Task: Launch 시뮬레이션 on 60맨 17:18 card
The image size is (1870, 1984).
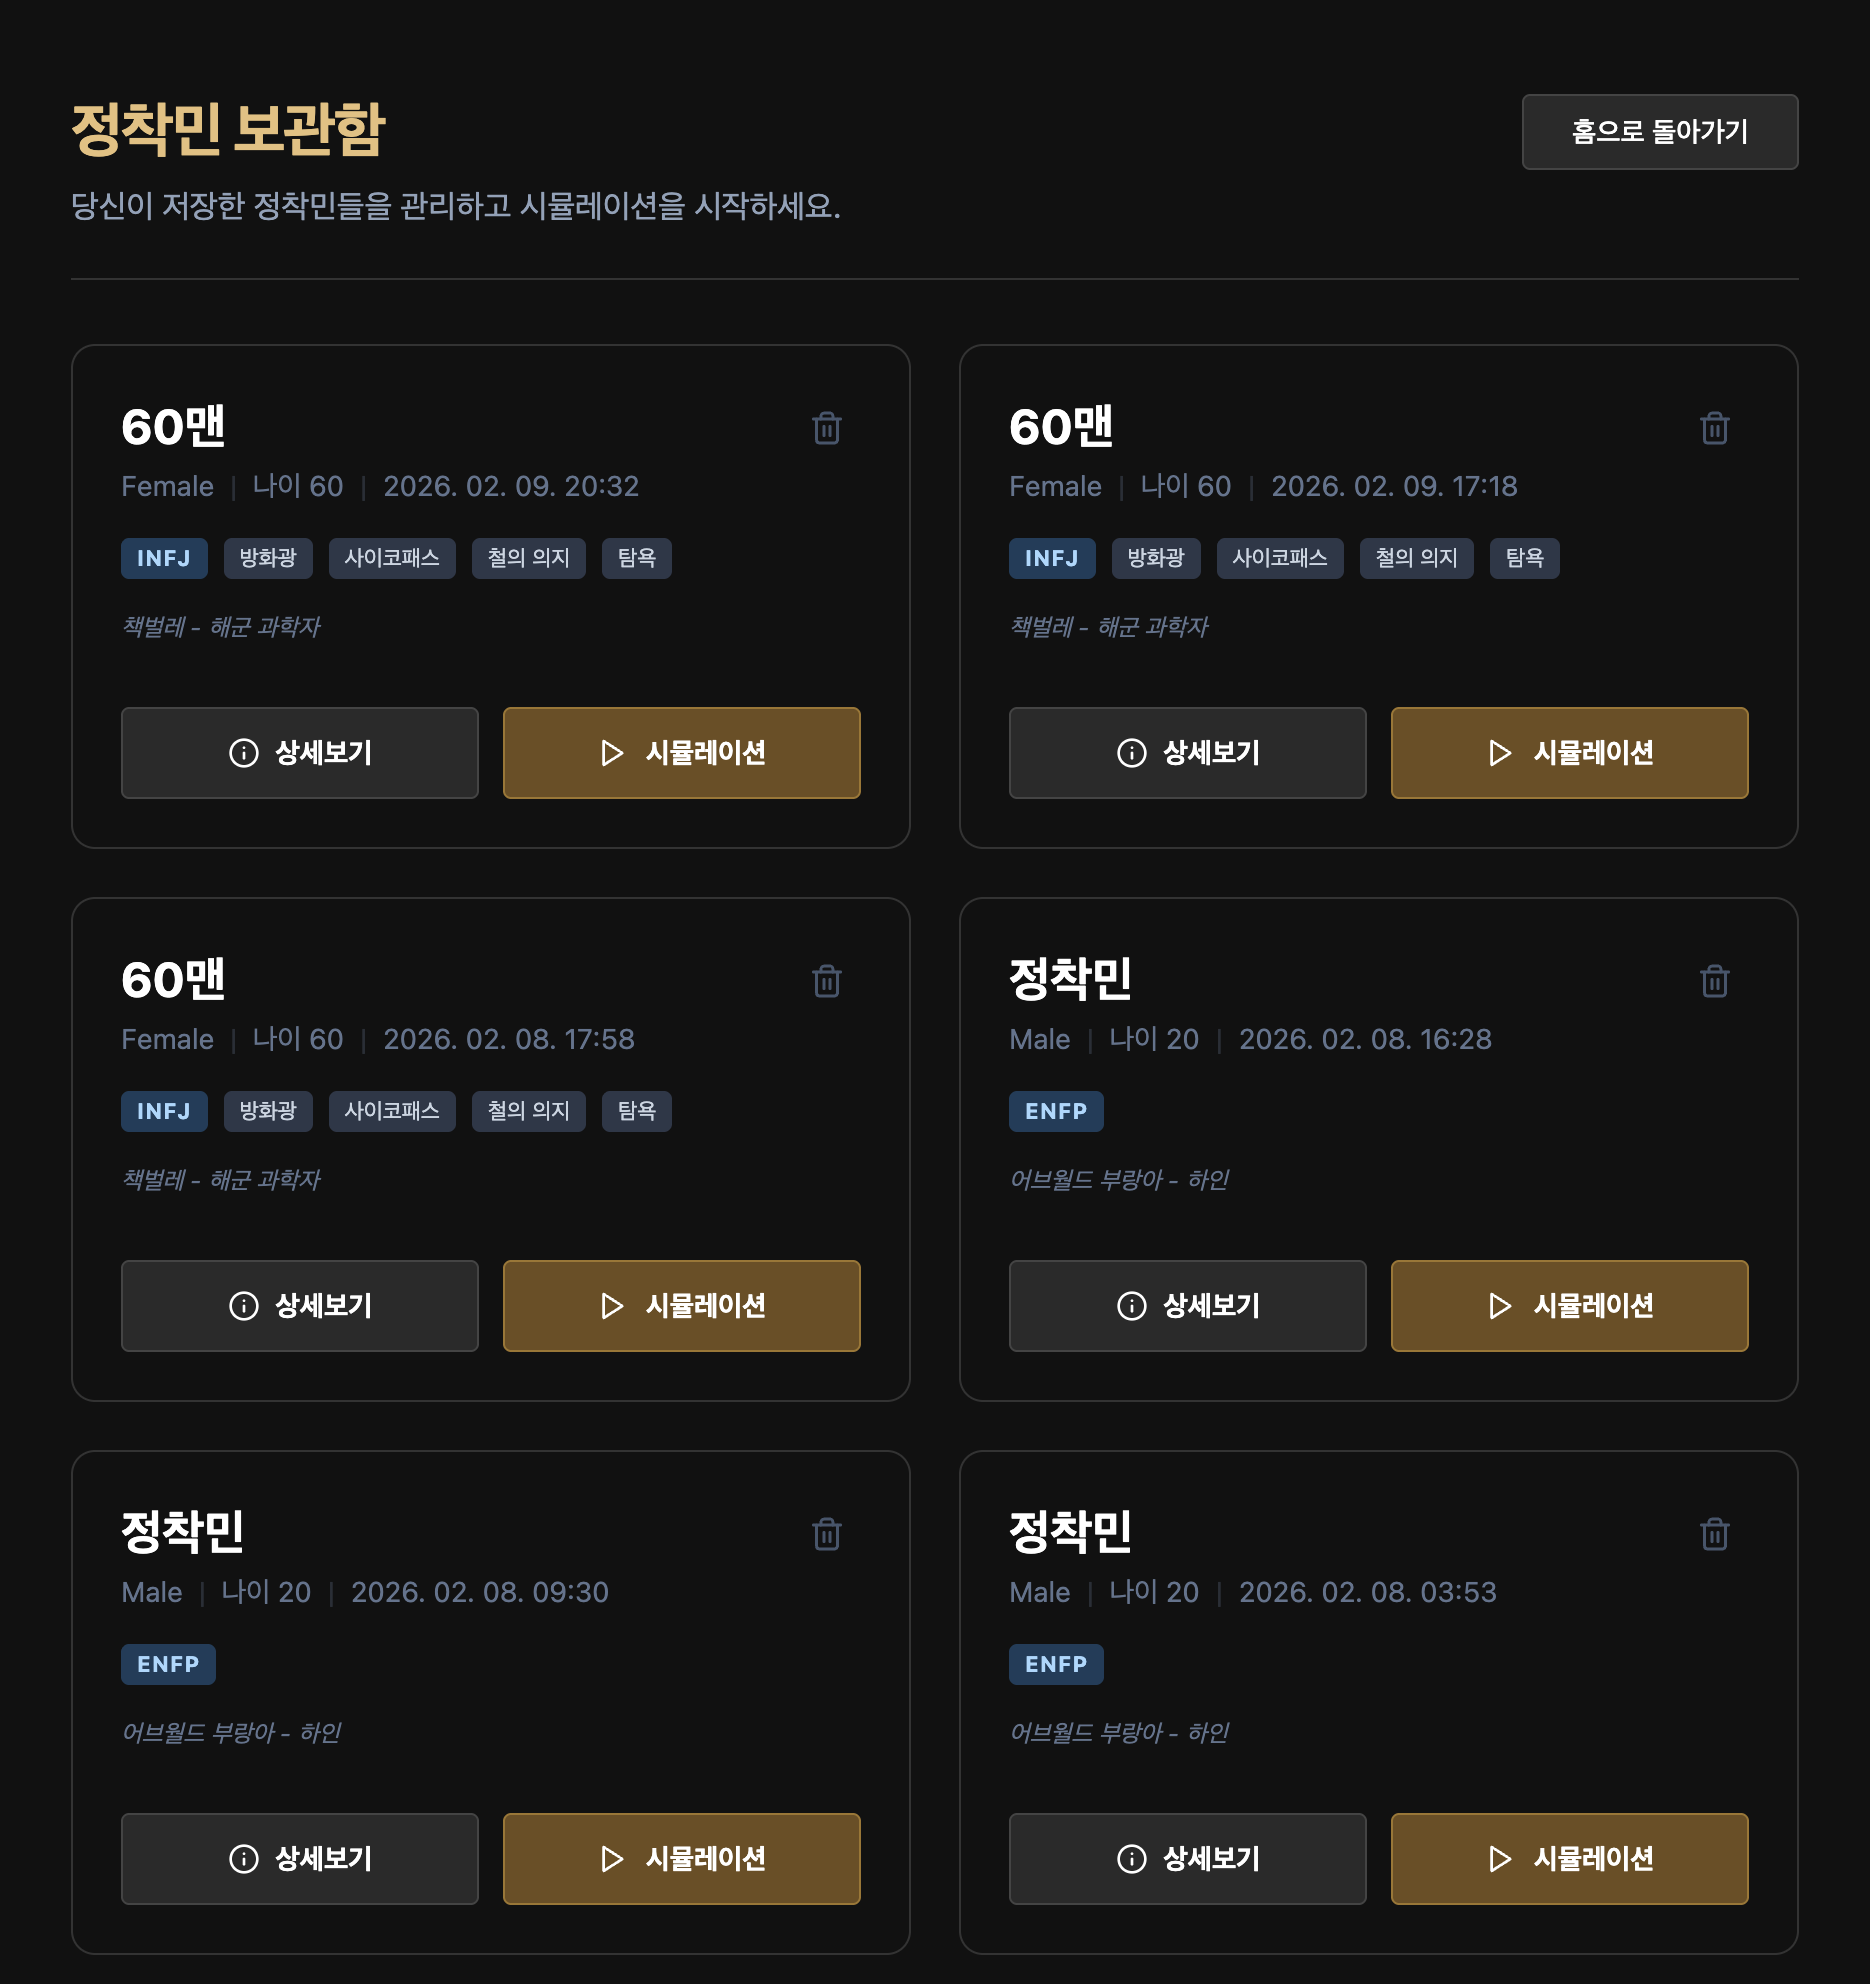Action: (x=1569, y=753)
